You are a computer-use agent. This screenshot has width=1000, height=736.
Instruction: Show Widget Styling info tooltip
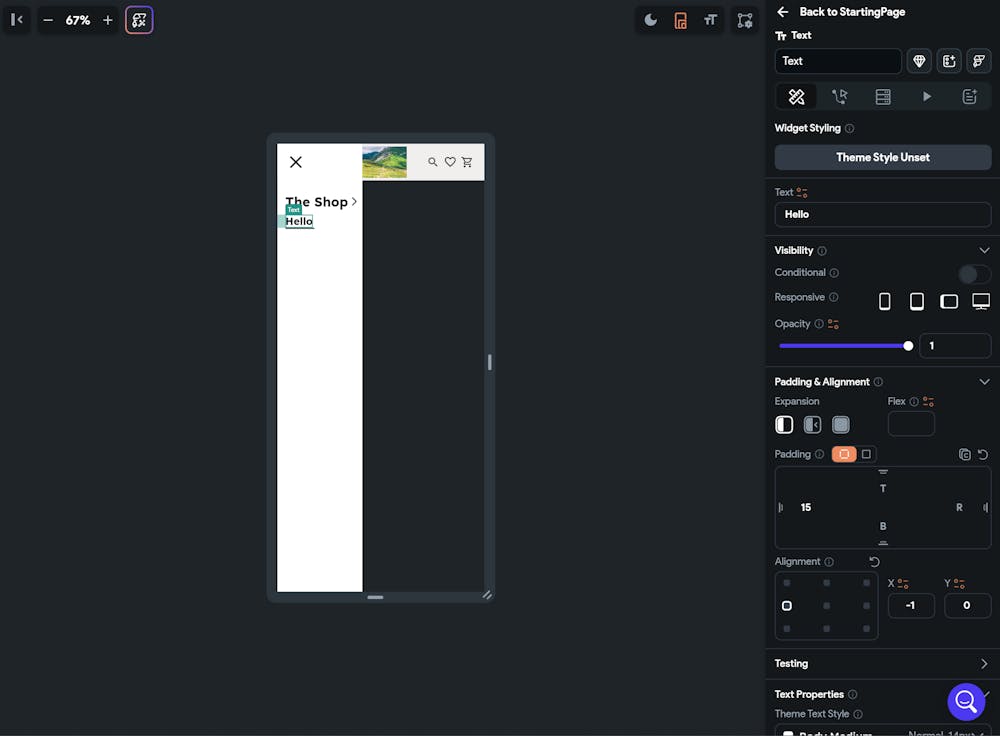pos(849,128)
